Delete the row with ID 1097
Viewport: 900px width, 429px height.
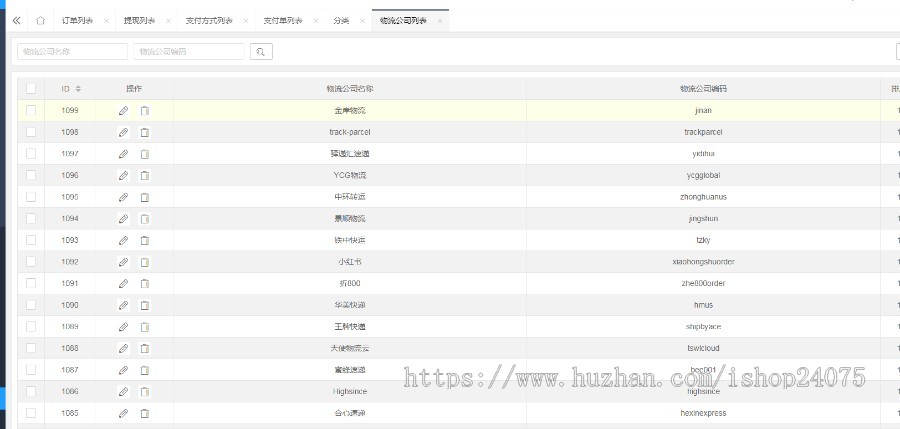tap(145, 154)
